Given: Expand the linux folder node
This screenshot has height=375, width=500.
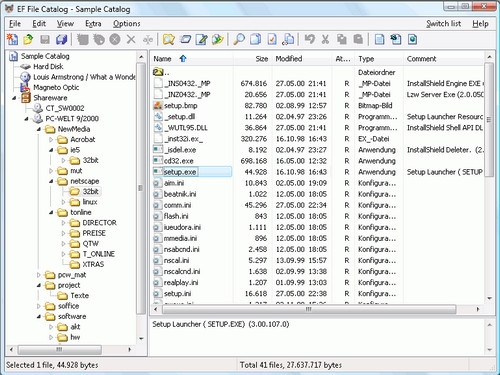Looking at the screenshot, I should point(63,202).
